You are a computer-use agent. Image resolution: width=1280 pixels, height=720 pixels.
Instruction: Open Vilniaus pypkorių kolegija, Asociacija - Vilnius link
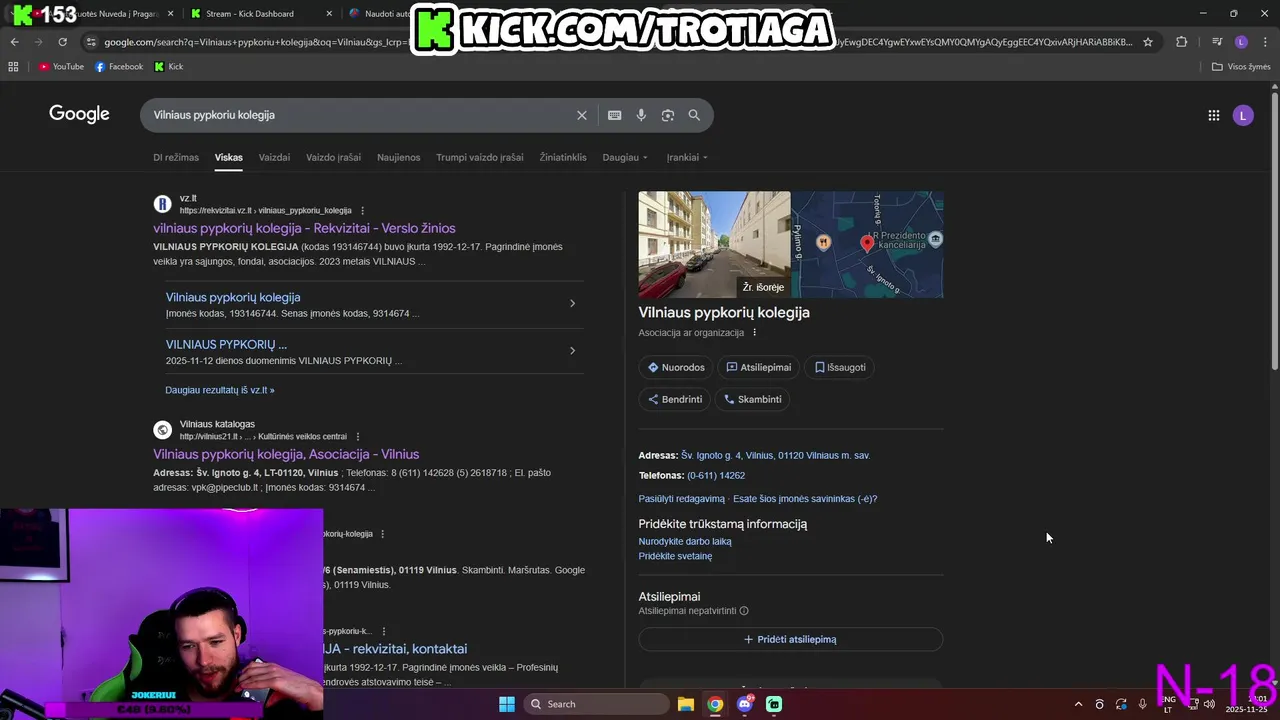point(286,454)
